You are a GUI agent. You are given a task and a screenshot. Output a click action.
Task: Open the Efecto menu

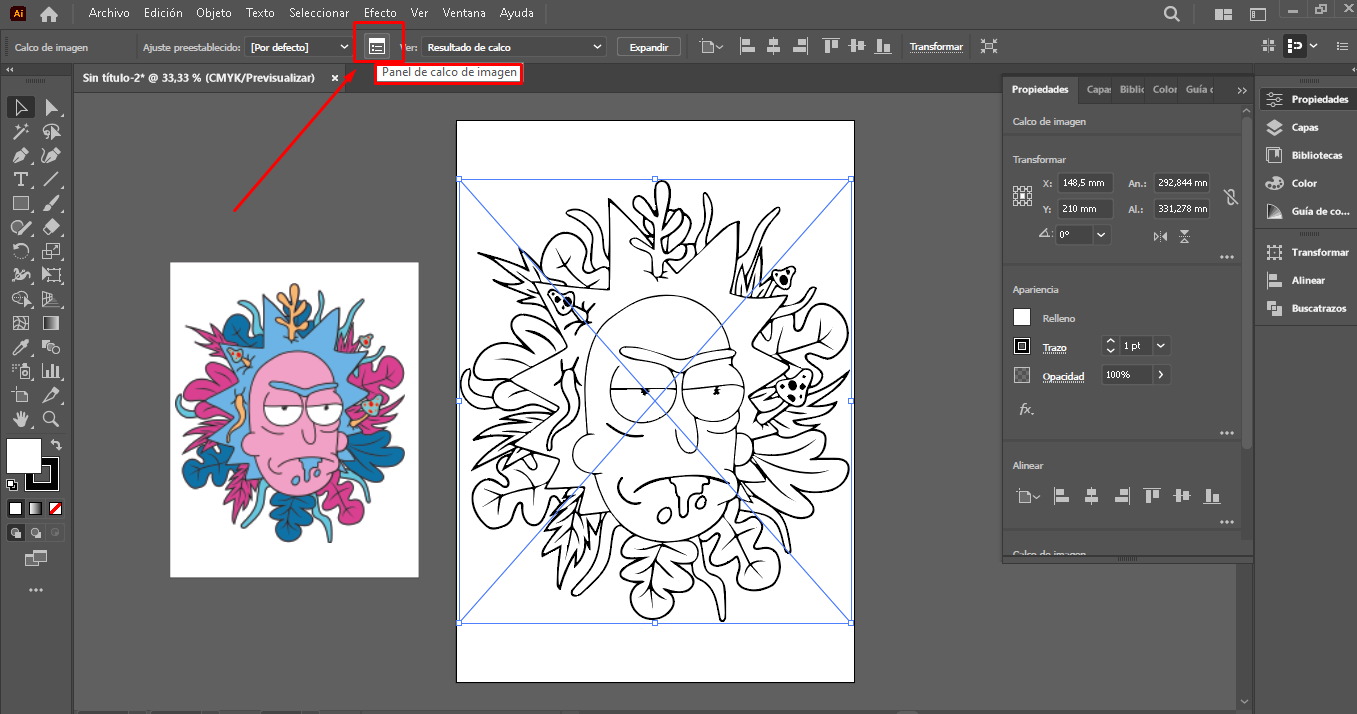click(380, 13)
